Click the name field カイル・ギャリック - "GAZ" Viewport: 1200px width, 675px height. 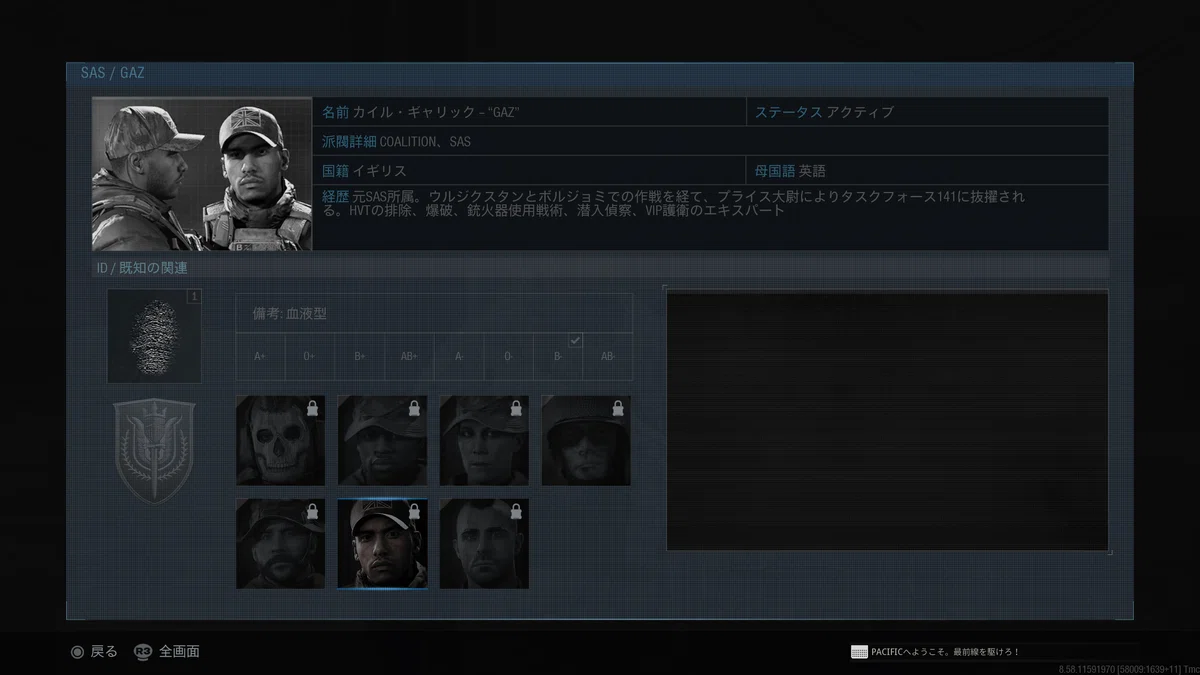pyautogui.click(x=530, y=112)
